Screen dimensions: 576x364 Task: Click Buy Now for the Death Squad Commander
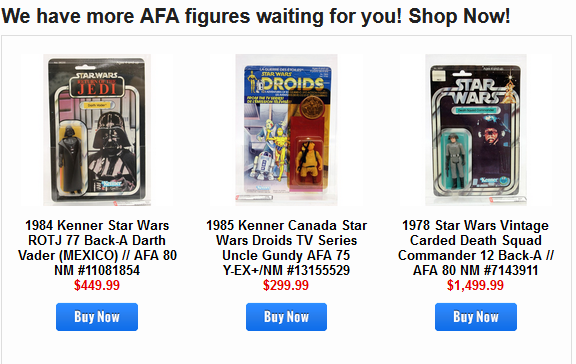[x=476, y=317]
